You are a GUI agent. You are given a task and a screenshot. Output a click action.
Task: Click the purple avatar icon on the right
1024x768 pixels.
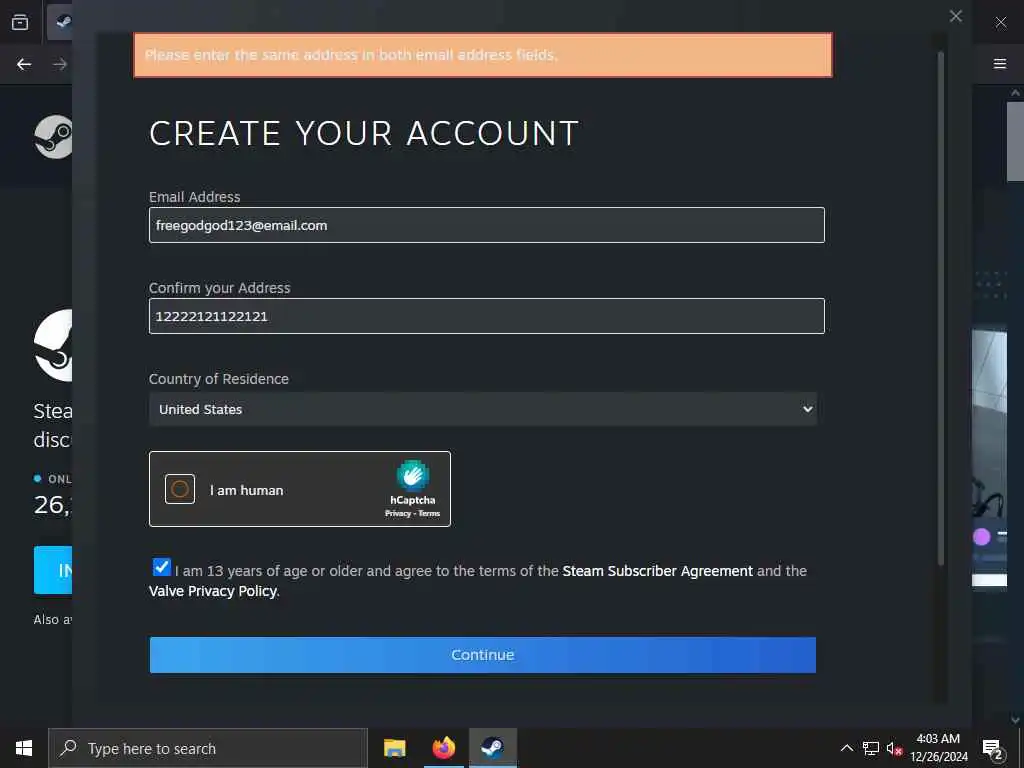[x=982, y=537]
